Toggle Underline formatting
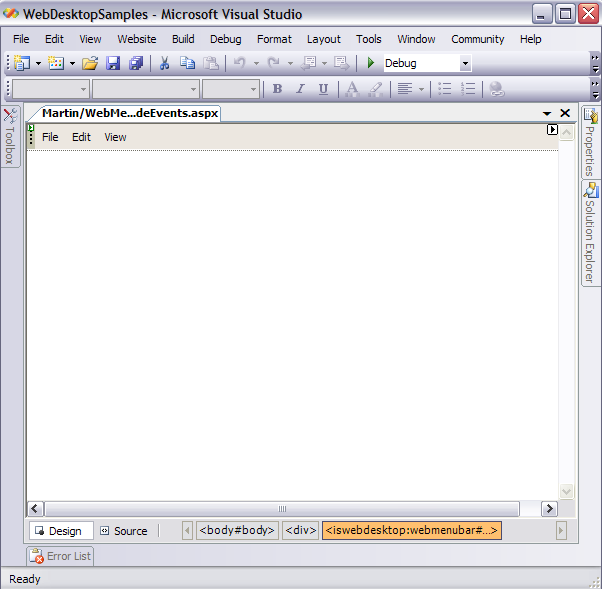This screenshot has height=589, width=602. [x=323, y=89]
